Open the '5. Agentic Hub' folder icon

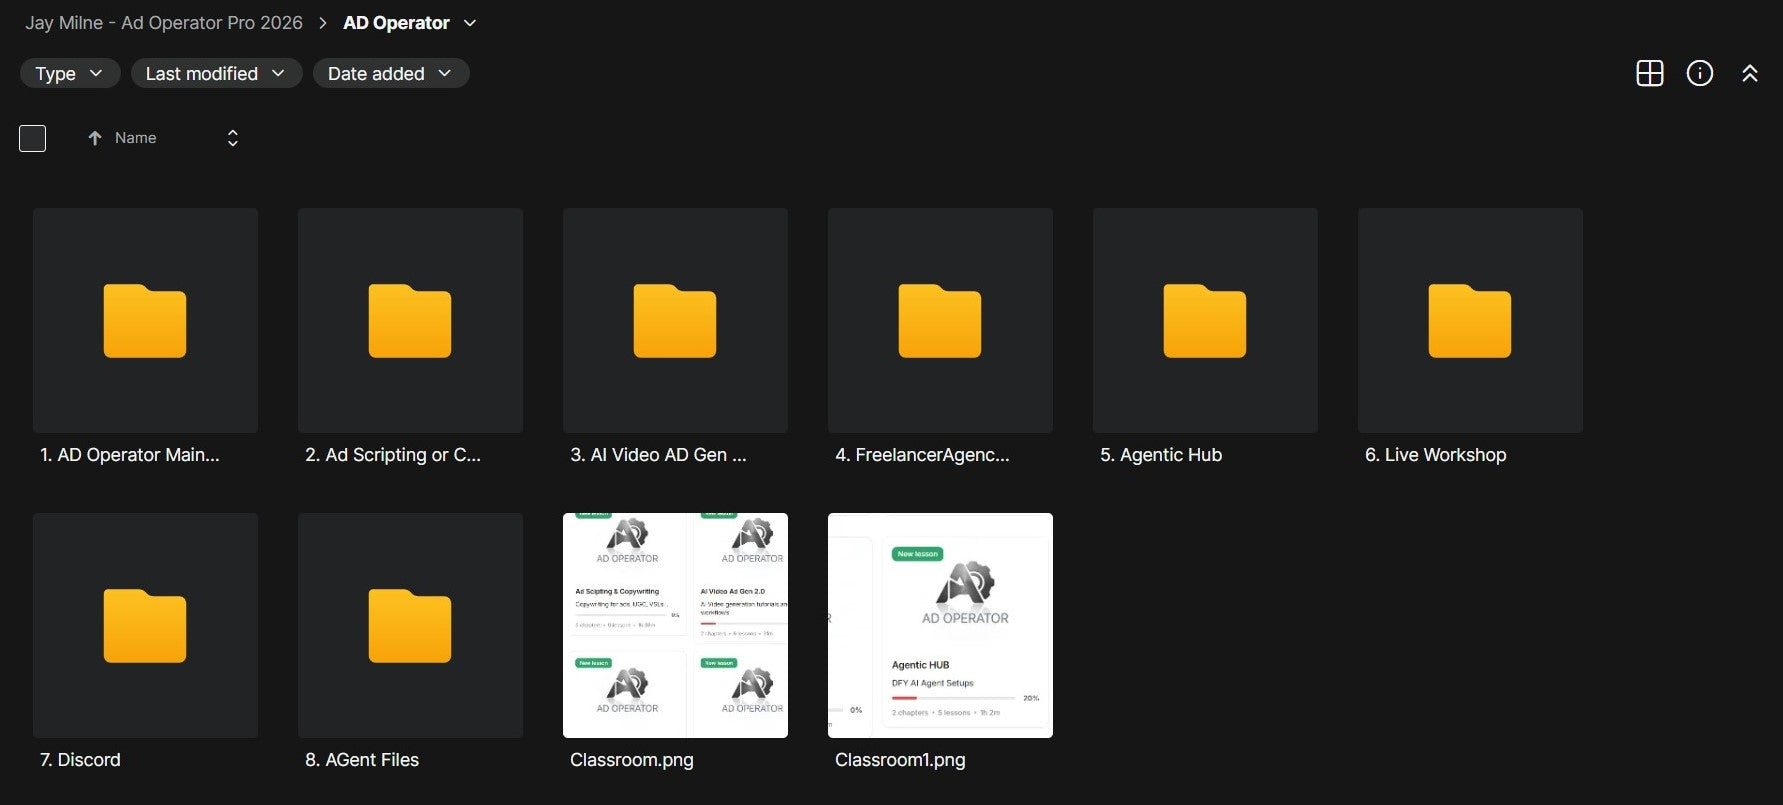tap(1205, 321)
